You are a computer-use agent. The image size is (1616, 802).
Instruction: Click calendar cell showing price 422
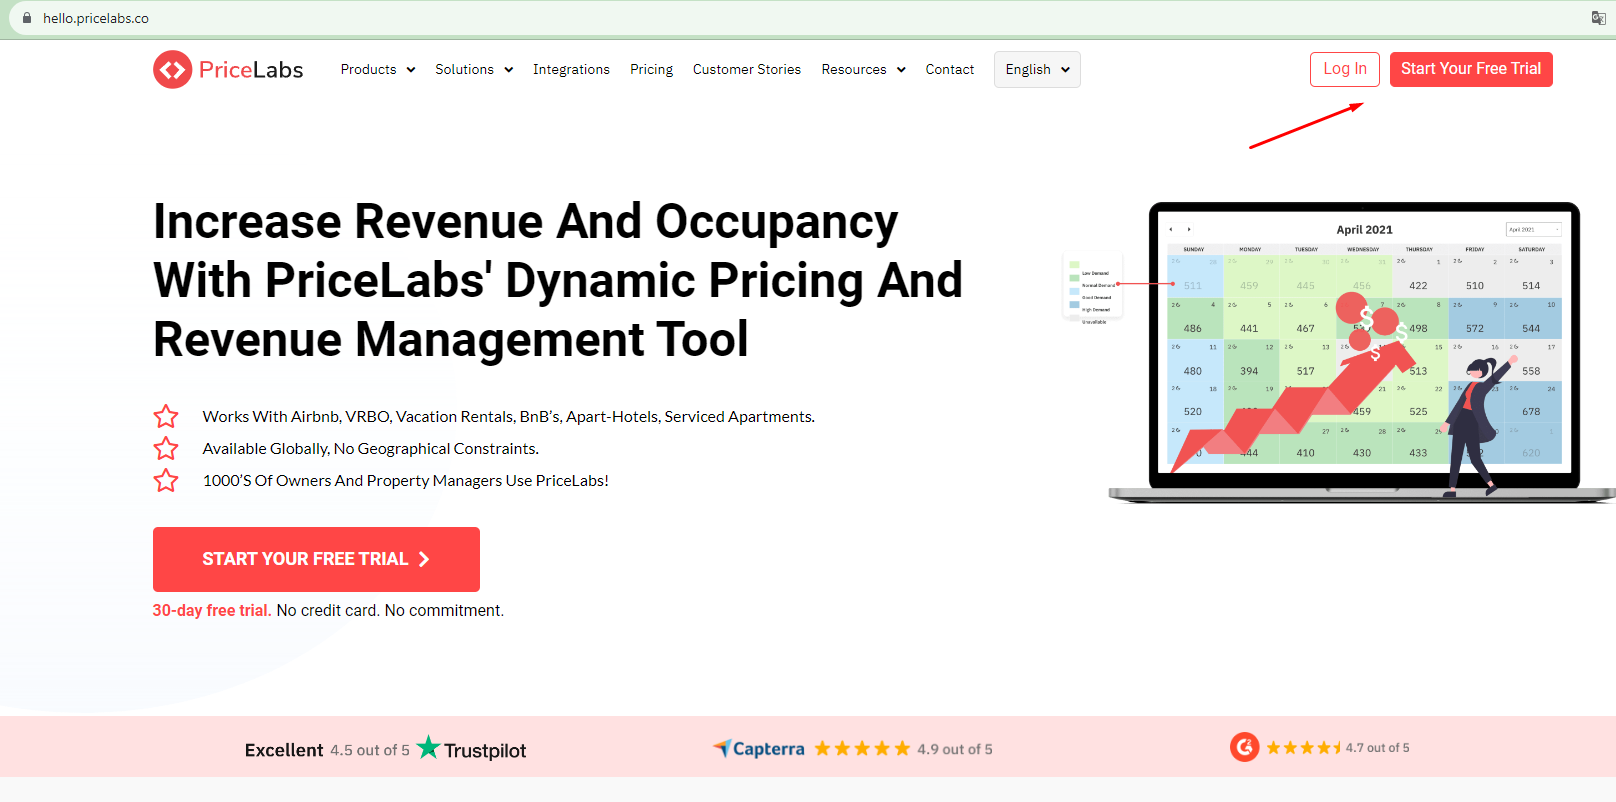point(1420,276)
